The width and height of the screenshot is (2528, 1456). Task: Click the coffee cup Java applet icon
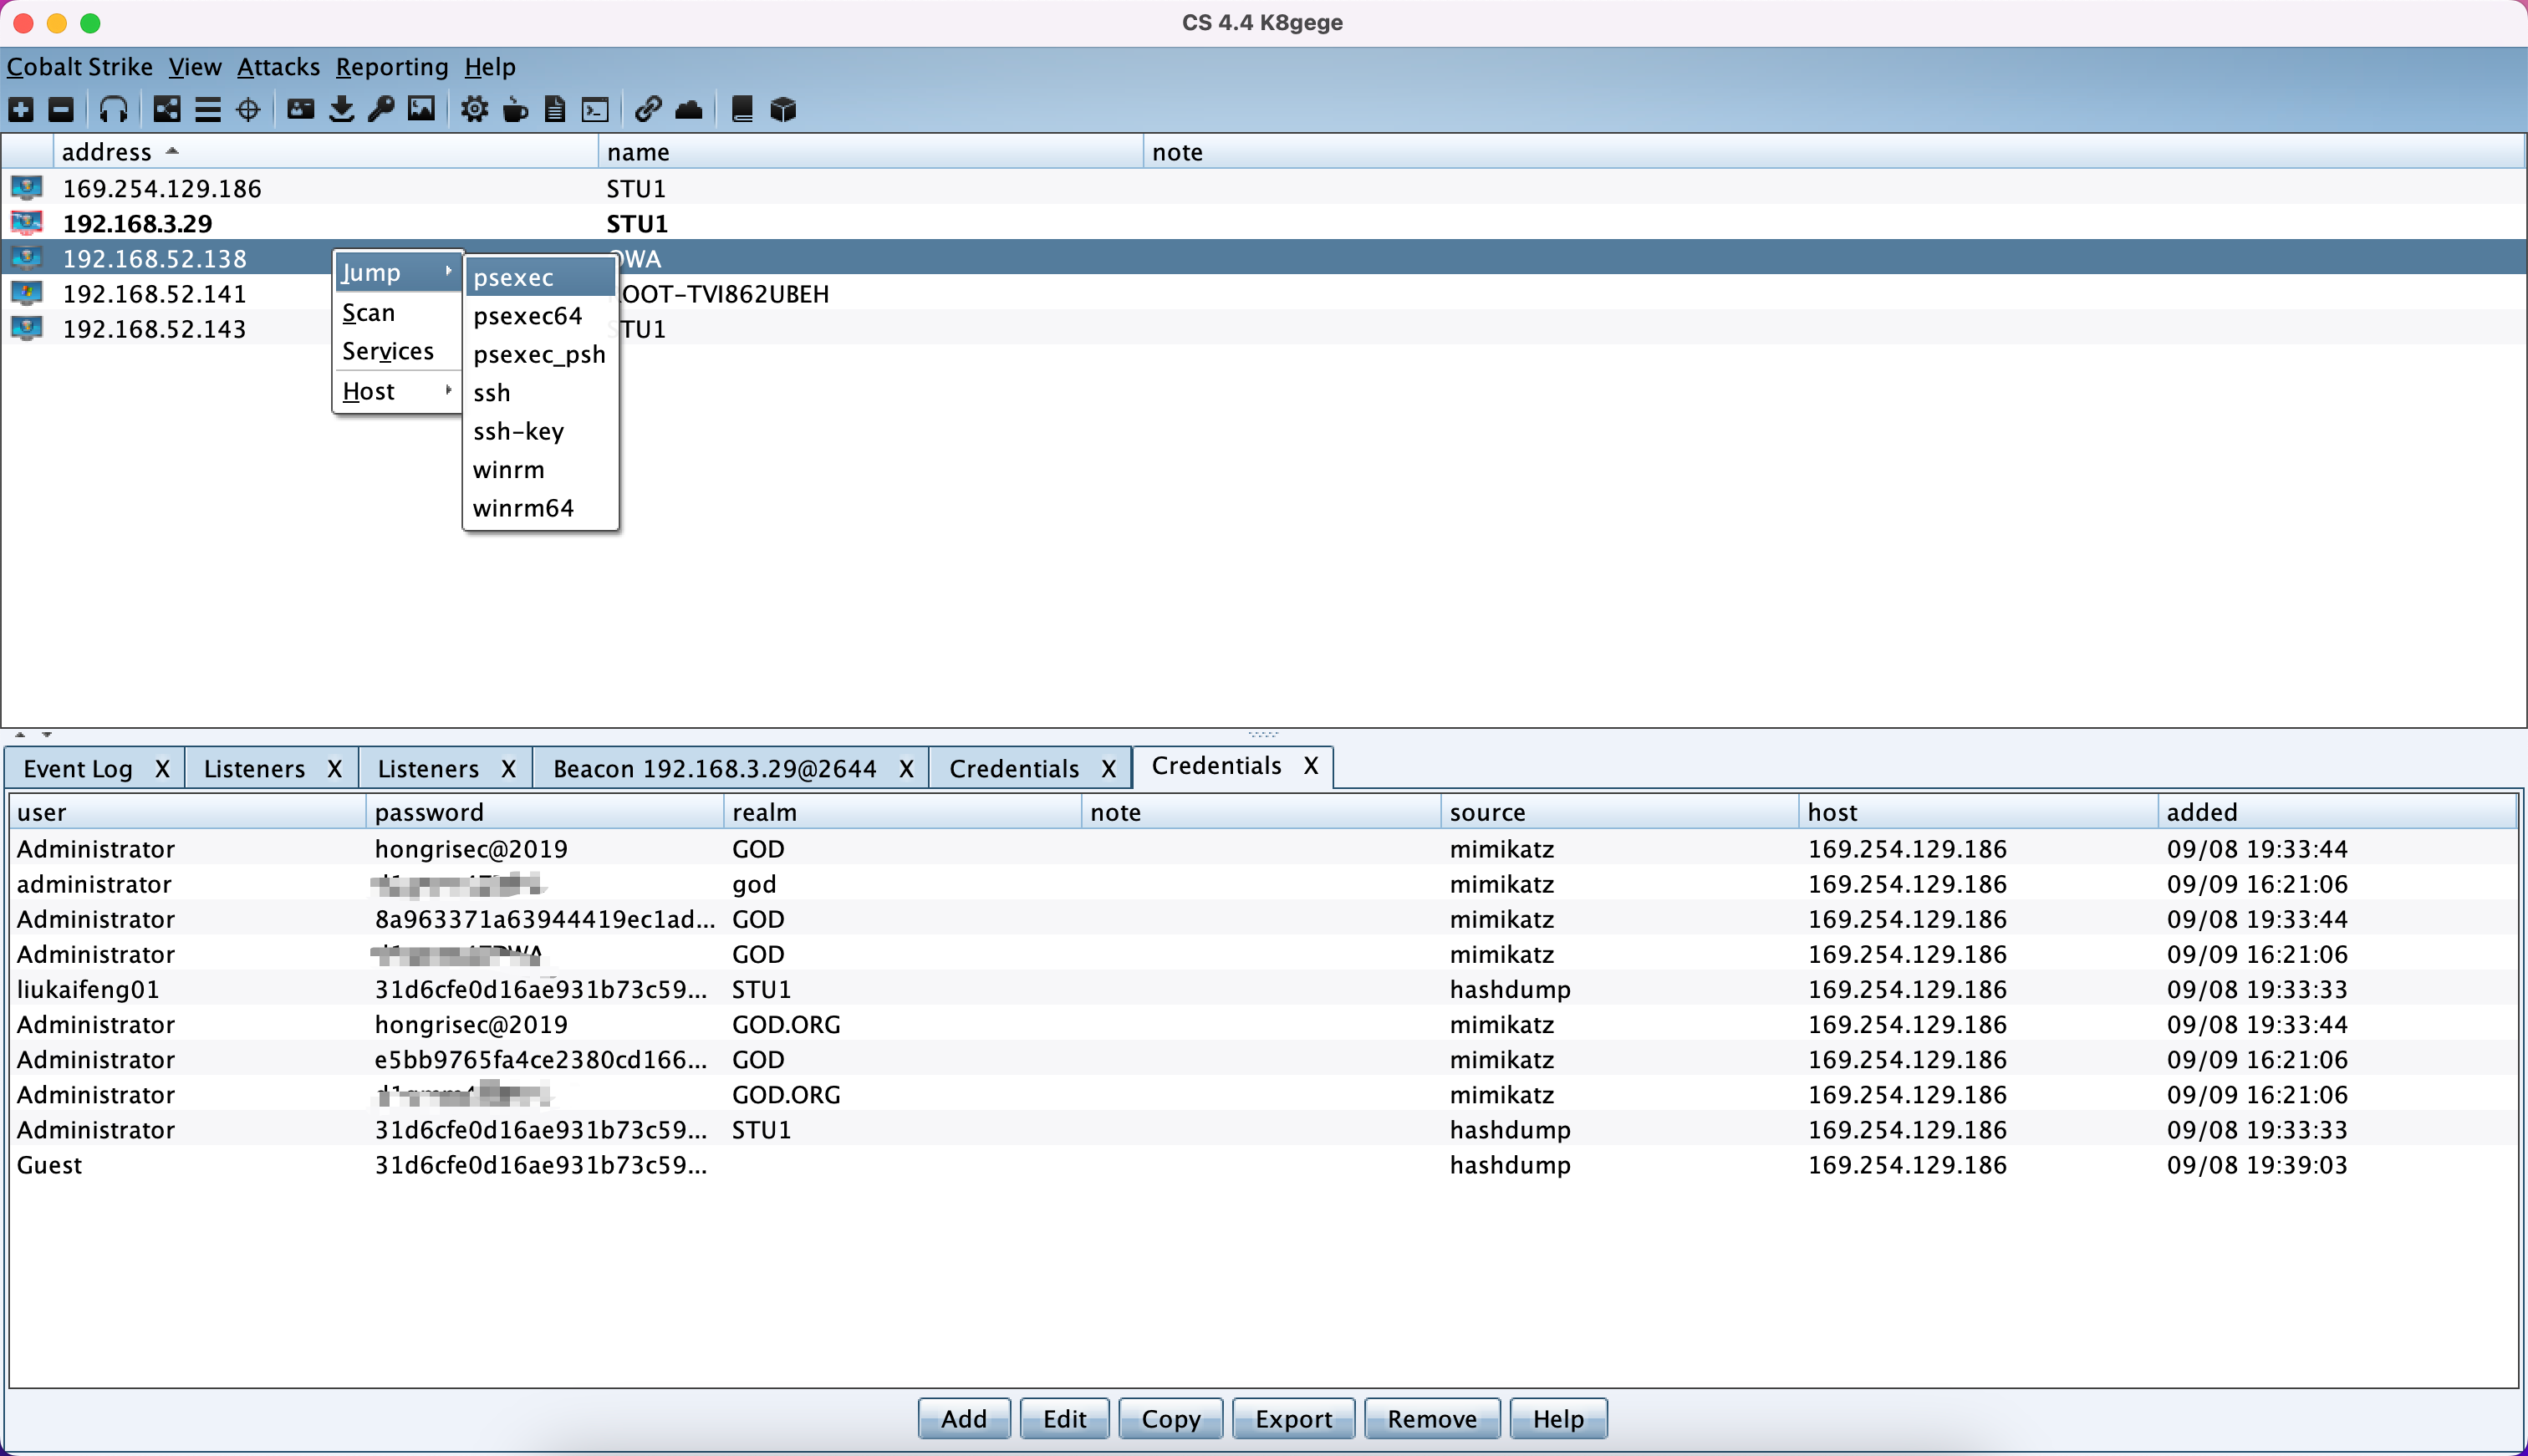click(x=515, y=109)
